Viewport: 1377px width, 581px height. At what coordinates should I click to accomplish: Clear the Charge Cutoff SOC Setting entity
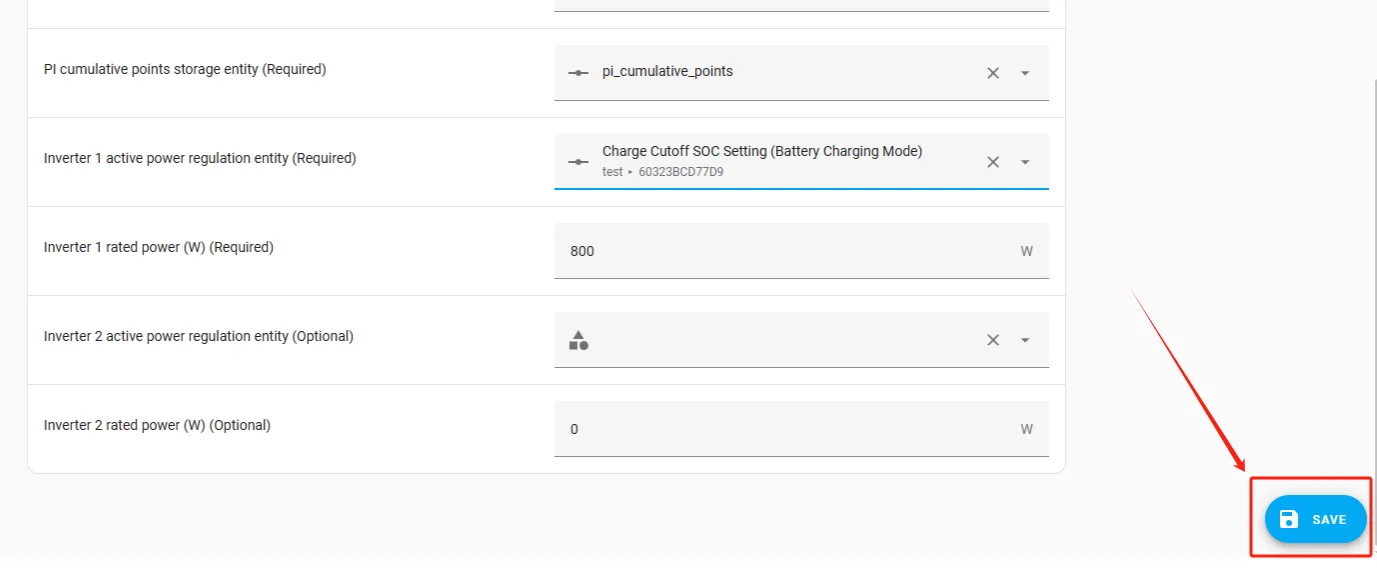(x=993, y=162)
